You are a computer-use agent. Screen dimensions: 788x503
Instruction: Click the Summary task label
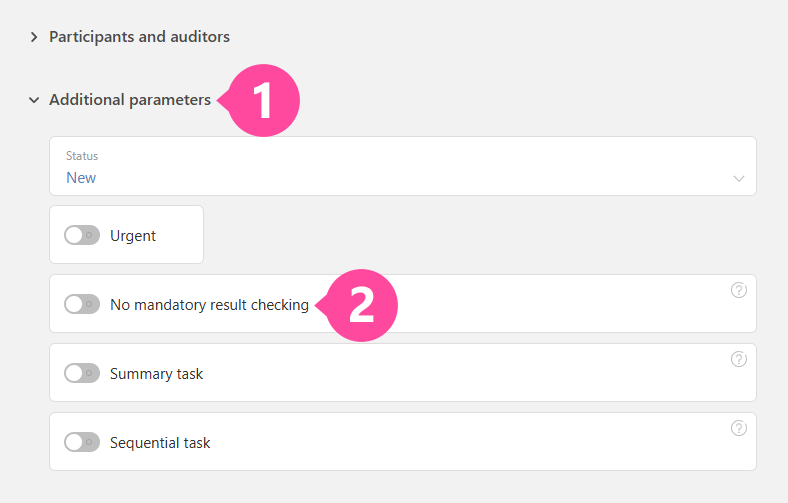click(156, 373)
